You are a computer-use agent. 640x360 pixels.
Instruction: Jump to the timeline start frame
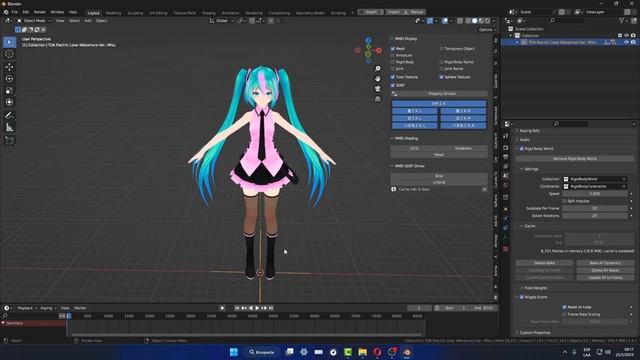(x=237, y=308)
